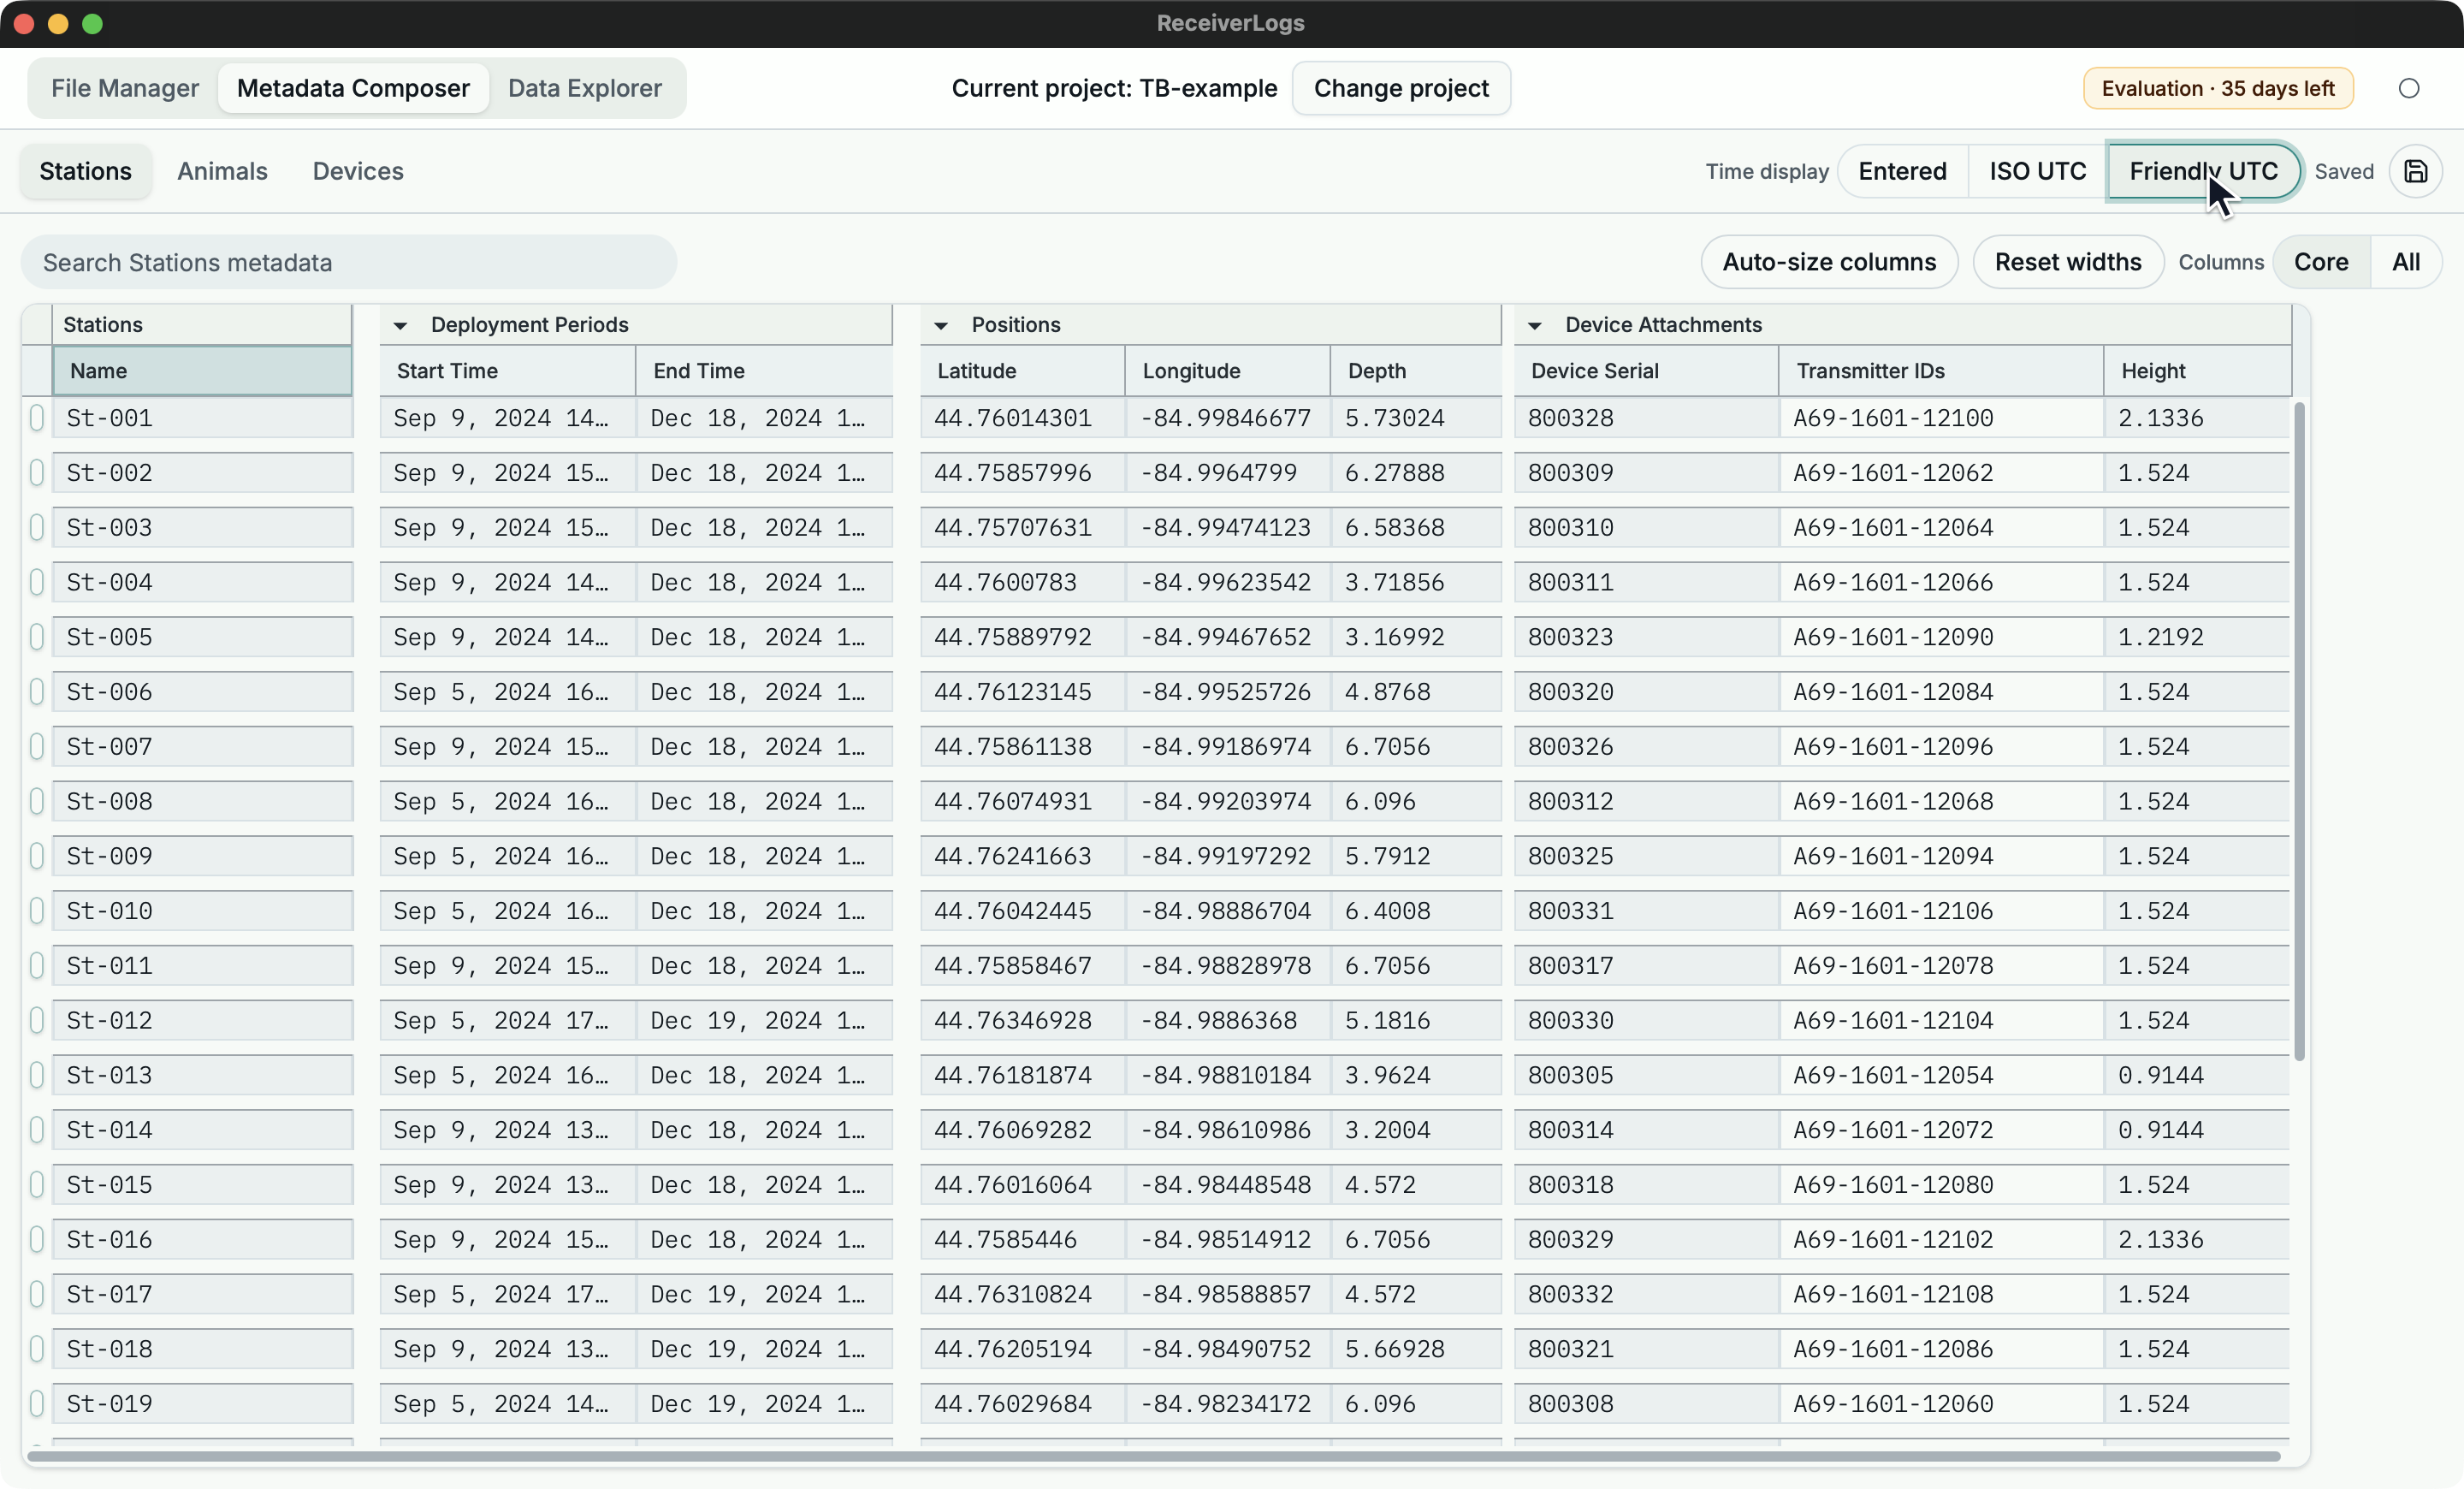Select the row handle for St-019
Screen dimensions: 2464x1489
tap(37, 1404)
